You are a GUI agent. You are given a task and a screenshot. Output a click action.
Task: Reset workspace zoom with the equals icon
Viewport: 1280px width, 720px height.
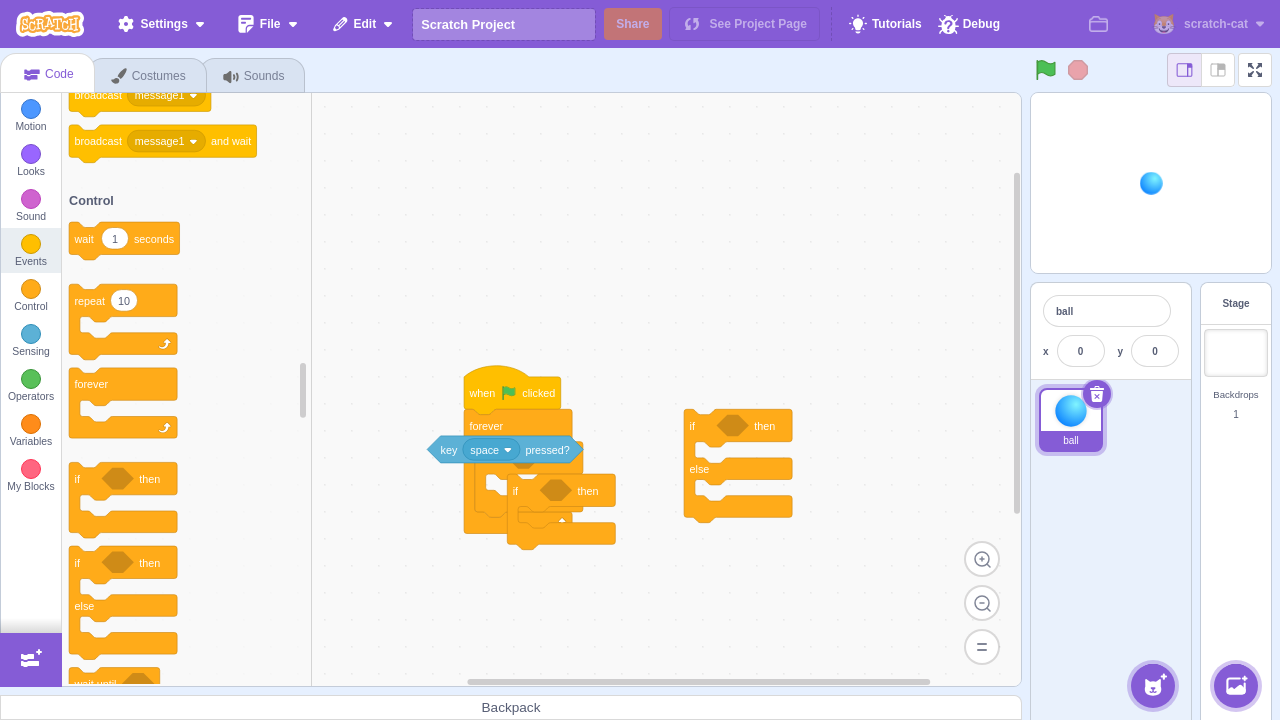pyautogui.click(x=982, y=647)
